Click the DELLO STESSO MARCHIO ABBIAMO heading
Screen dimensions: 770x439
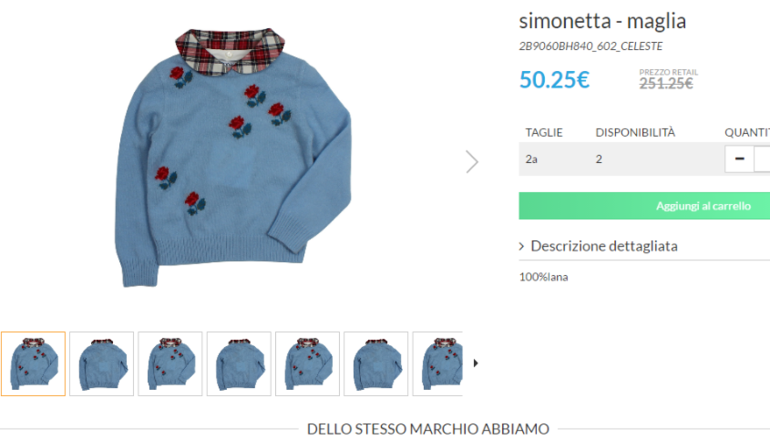428,429
